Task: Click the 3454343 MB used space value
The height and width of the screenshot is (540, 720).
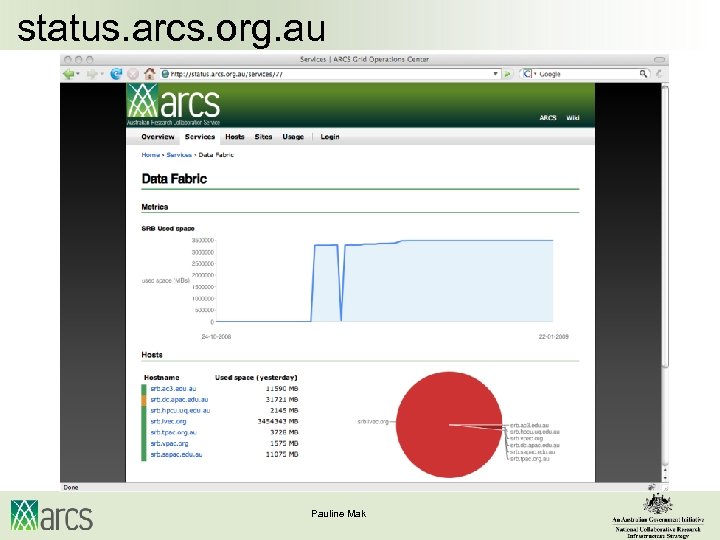Action: pos(277,422)
